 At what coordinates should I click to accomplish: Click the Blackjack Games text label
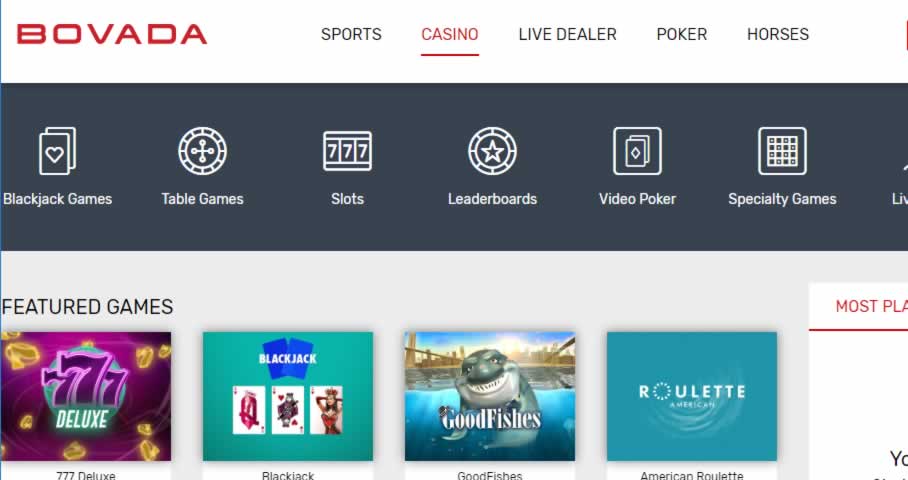(x=57, y=199)
